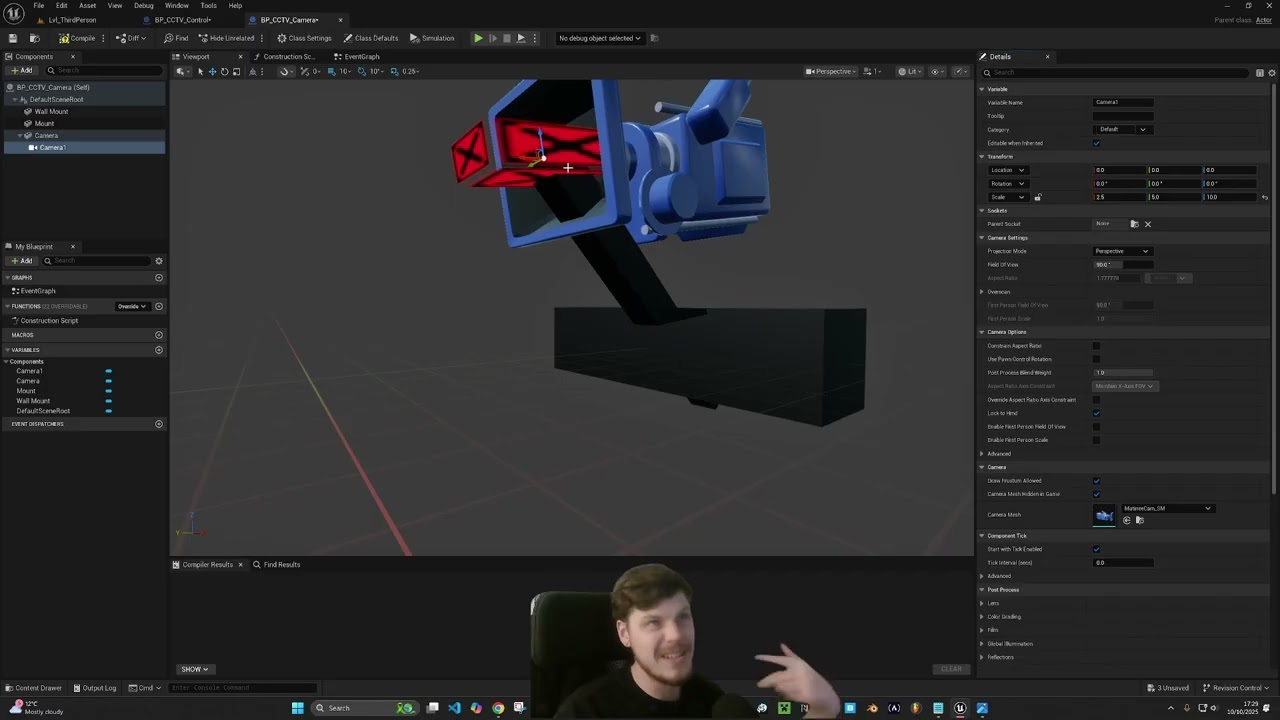The height and width of the screenshot is (720, 1280).
Task: Open the Debug menu
Action: pos(144,5)
